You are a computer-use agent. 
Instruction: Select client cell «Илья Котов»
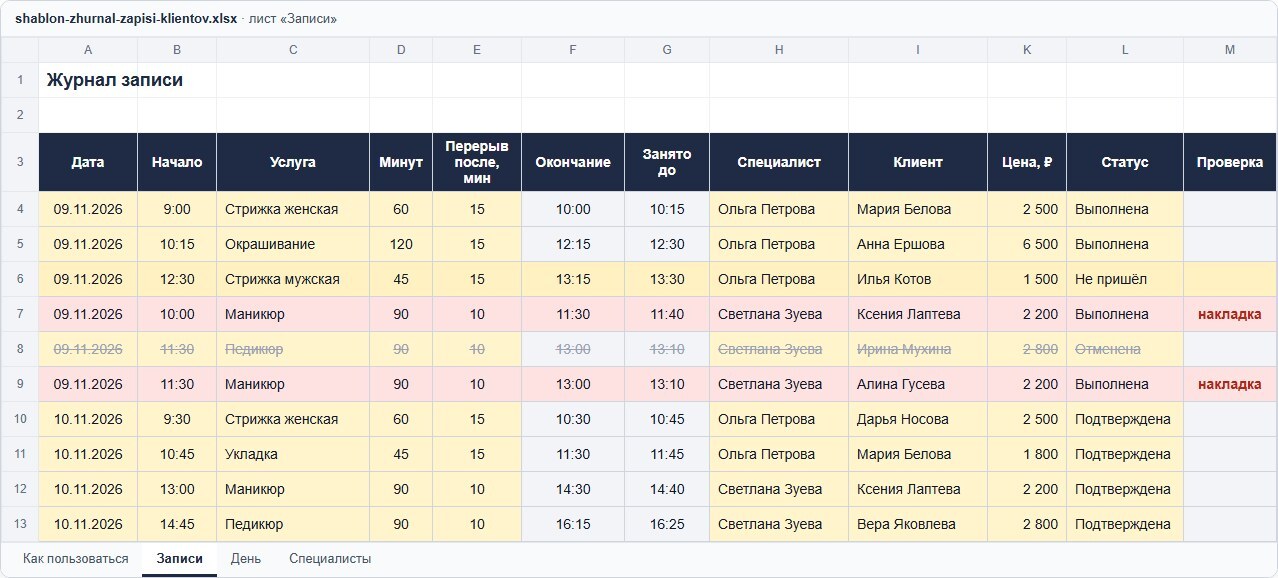tap(918, 279)
